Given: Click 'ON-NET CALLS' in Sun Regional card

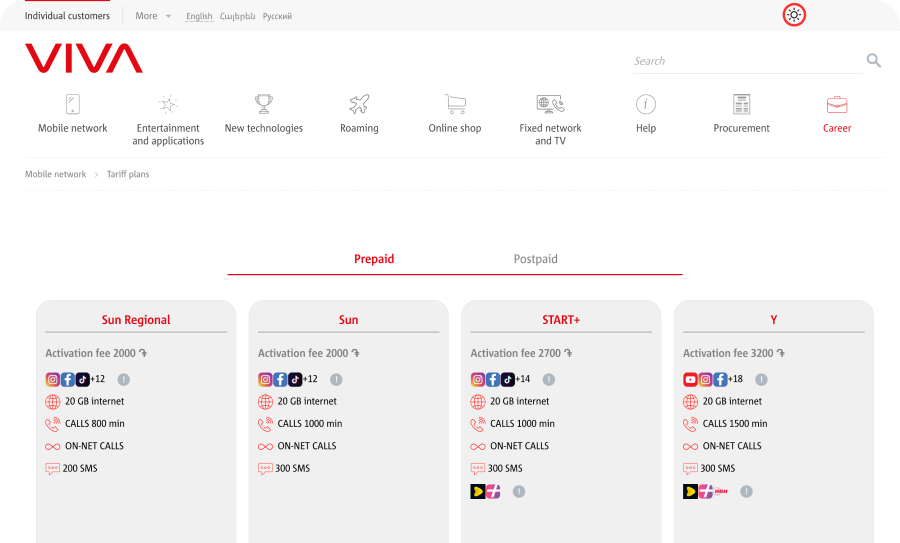Looking at the screenshot, I should click(x=94, y=446).
